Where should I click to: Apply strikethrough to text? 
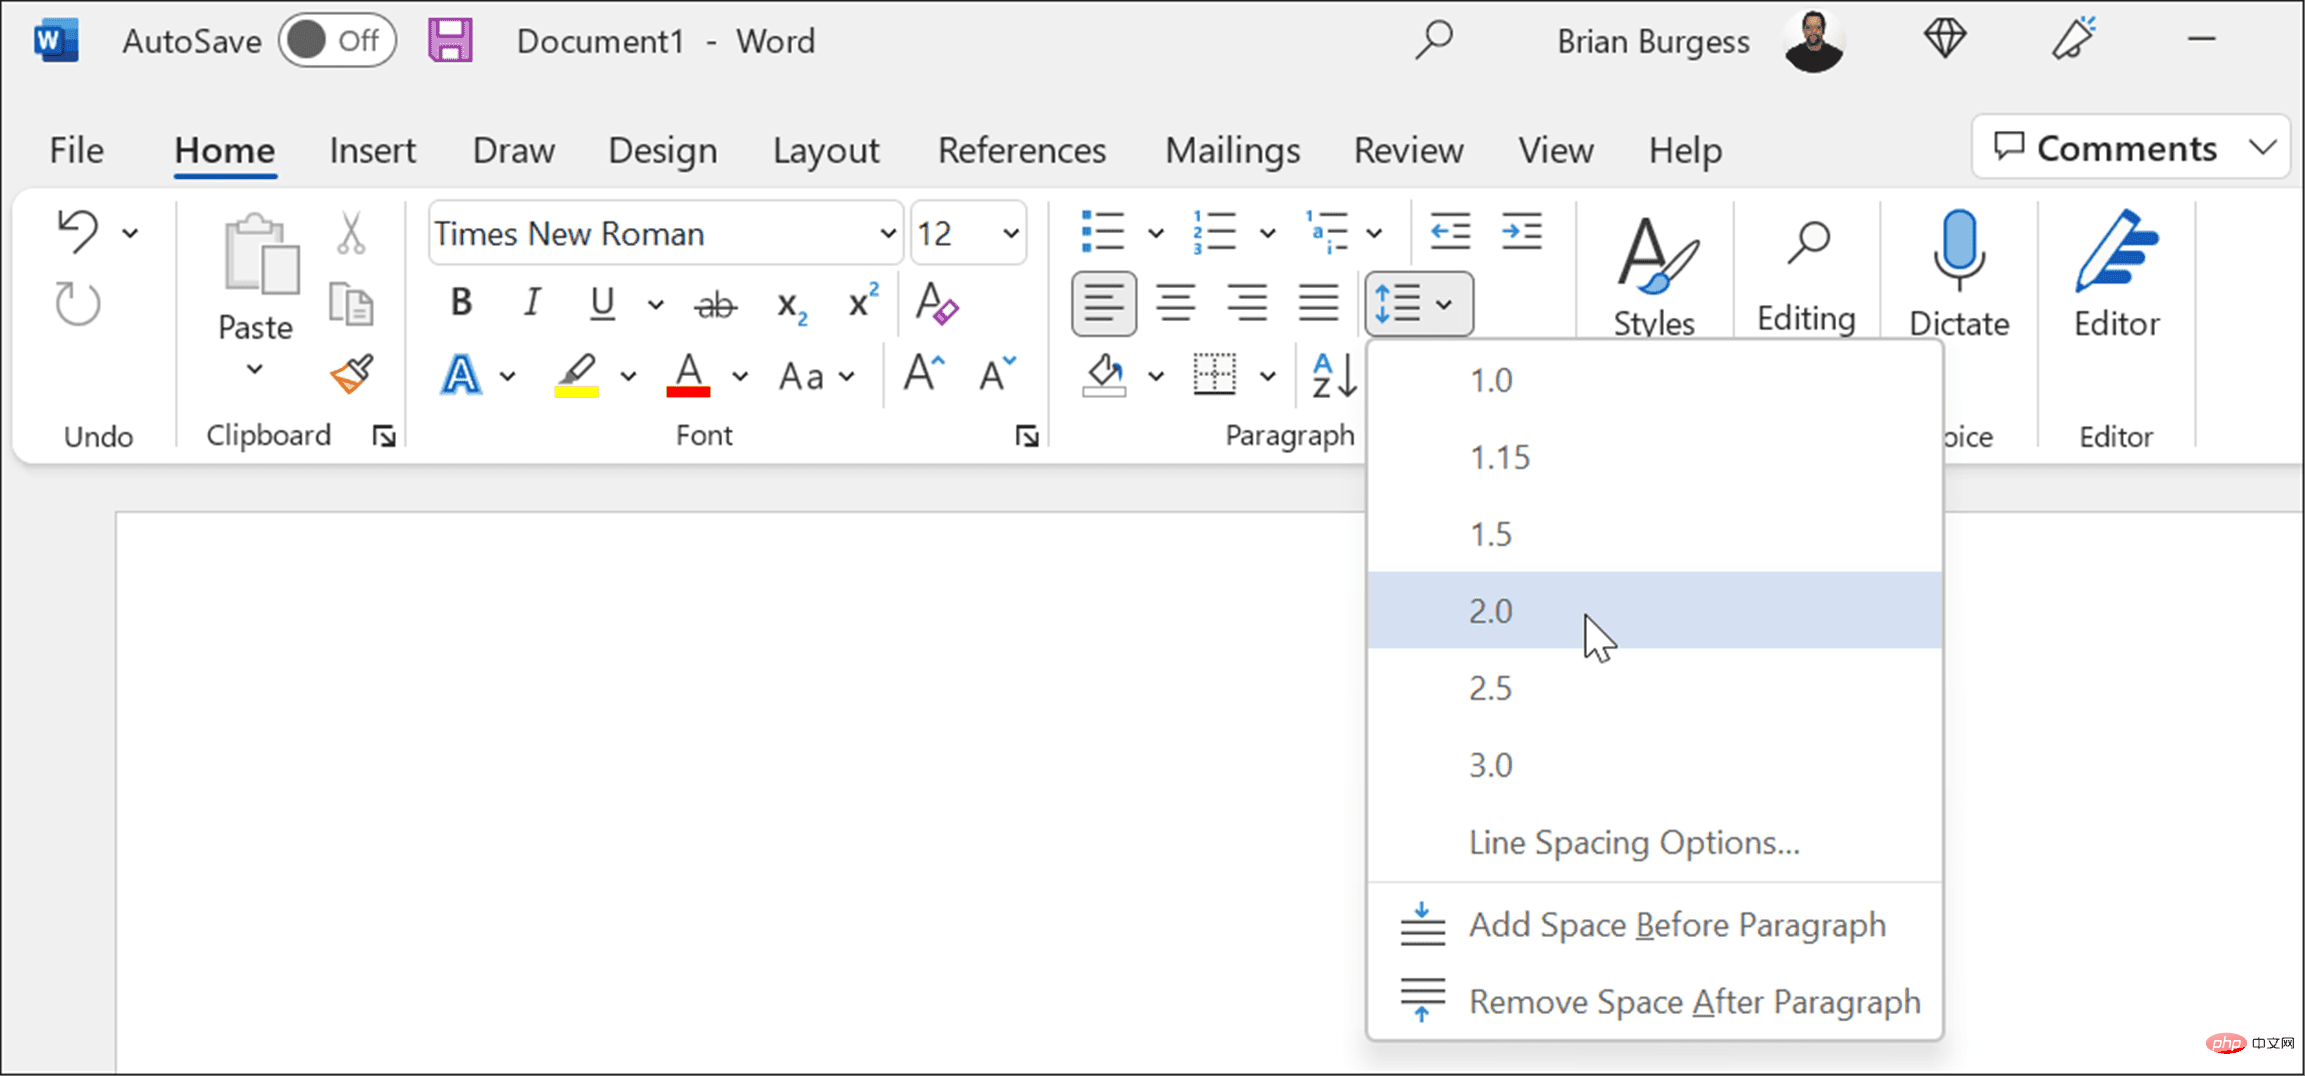pyautogui.click(x=716, y=303)
